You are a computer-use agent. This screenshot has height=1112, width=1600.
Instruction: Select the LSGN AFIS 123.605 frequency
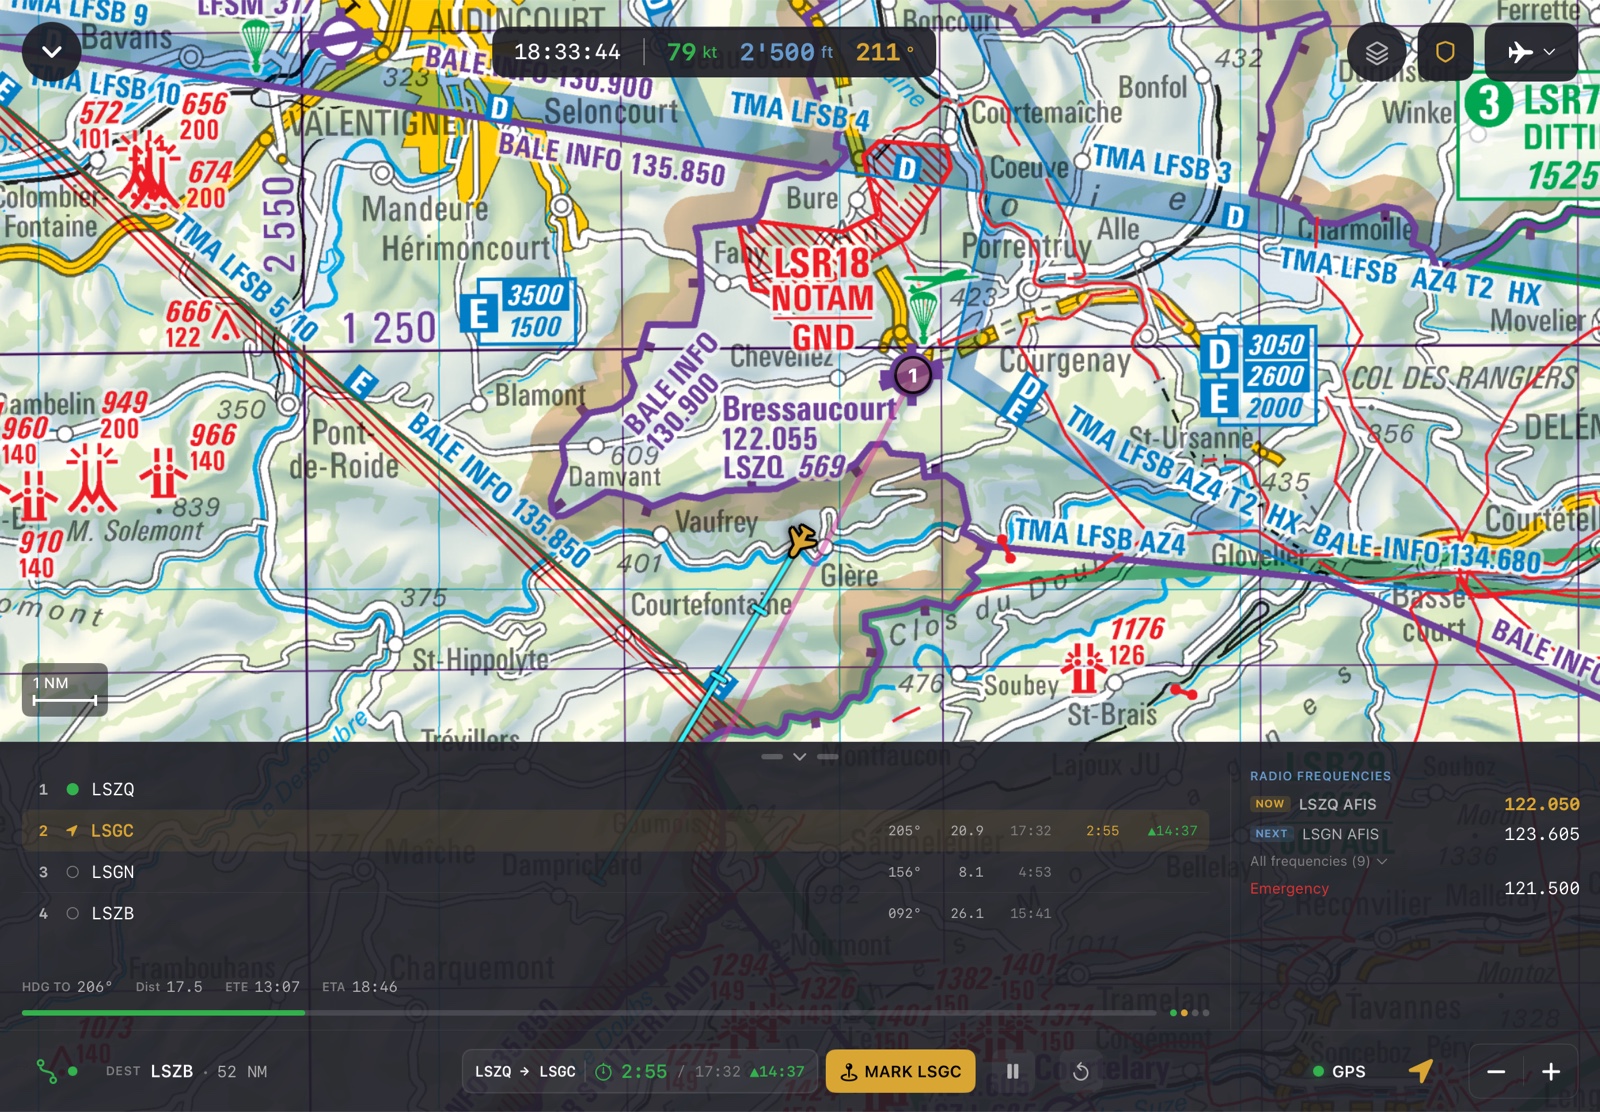tap(1414, 834)
